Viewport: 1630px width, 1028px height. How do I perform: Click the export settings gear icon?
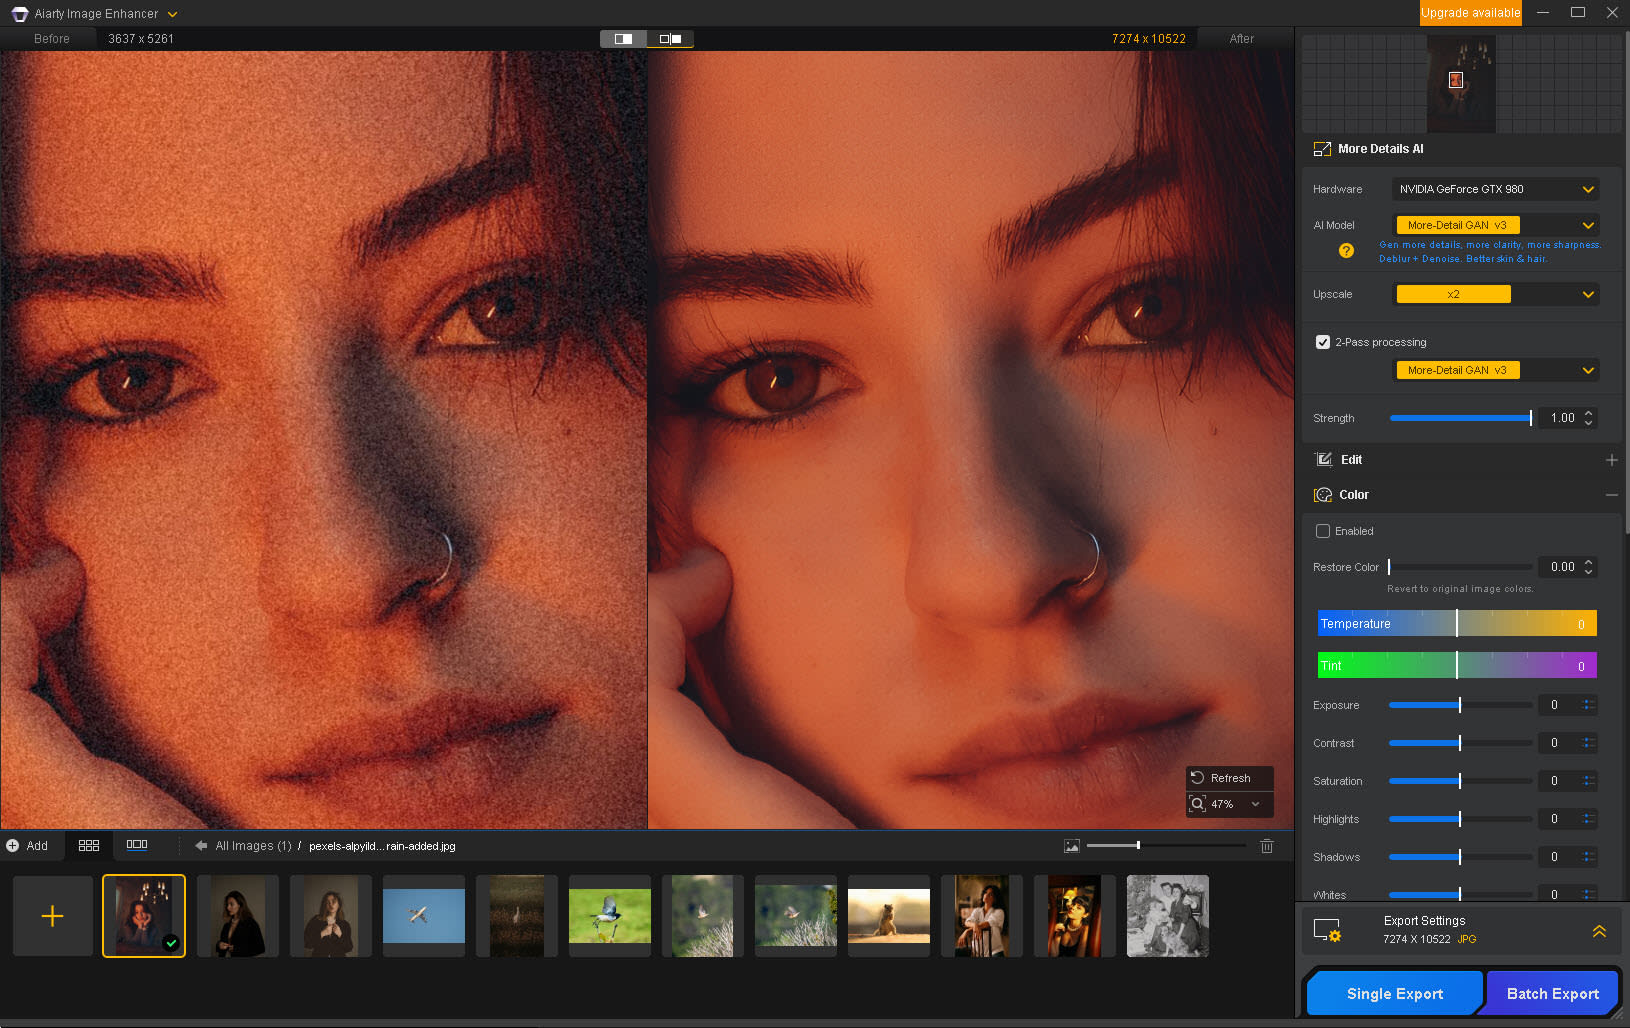(x=1327, y=930)
